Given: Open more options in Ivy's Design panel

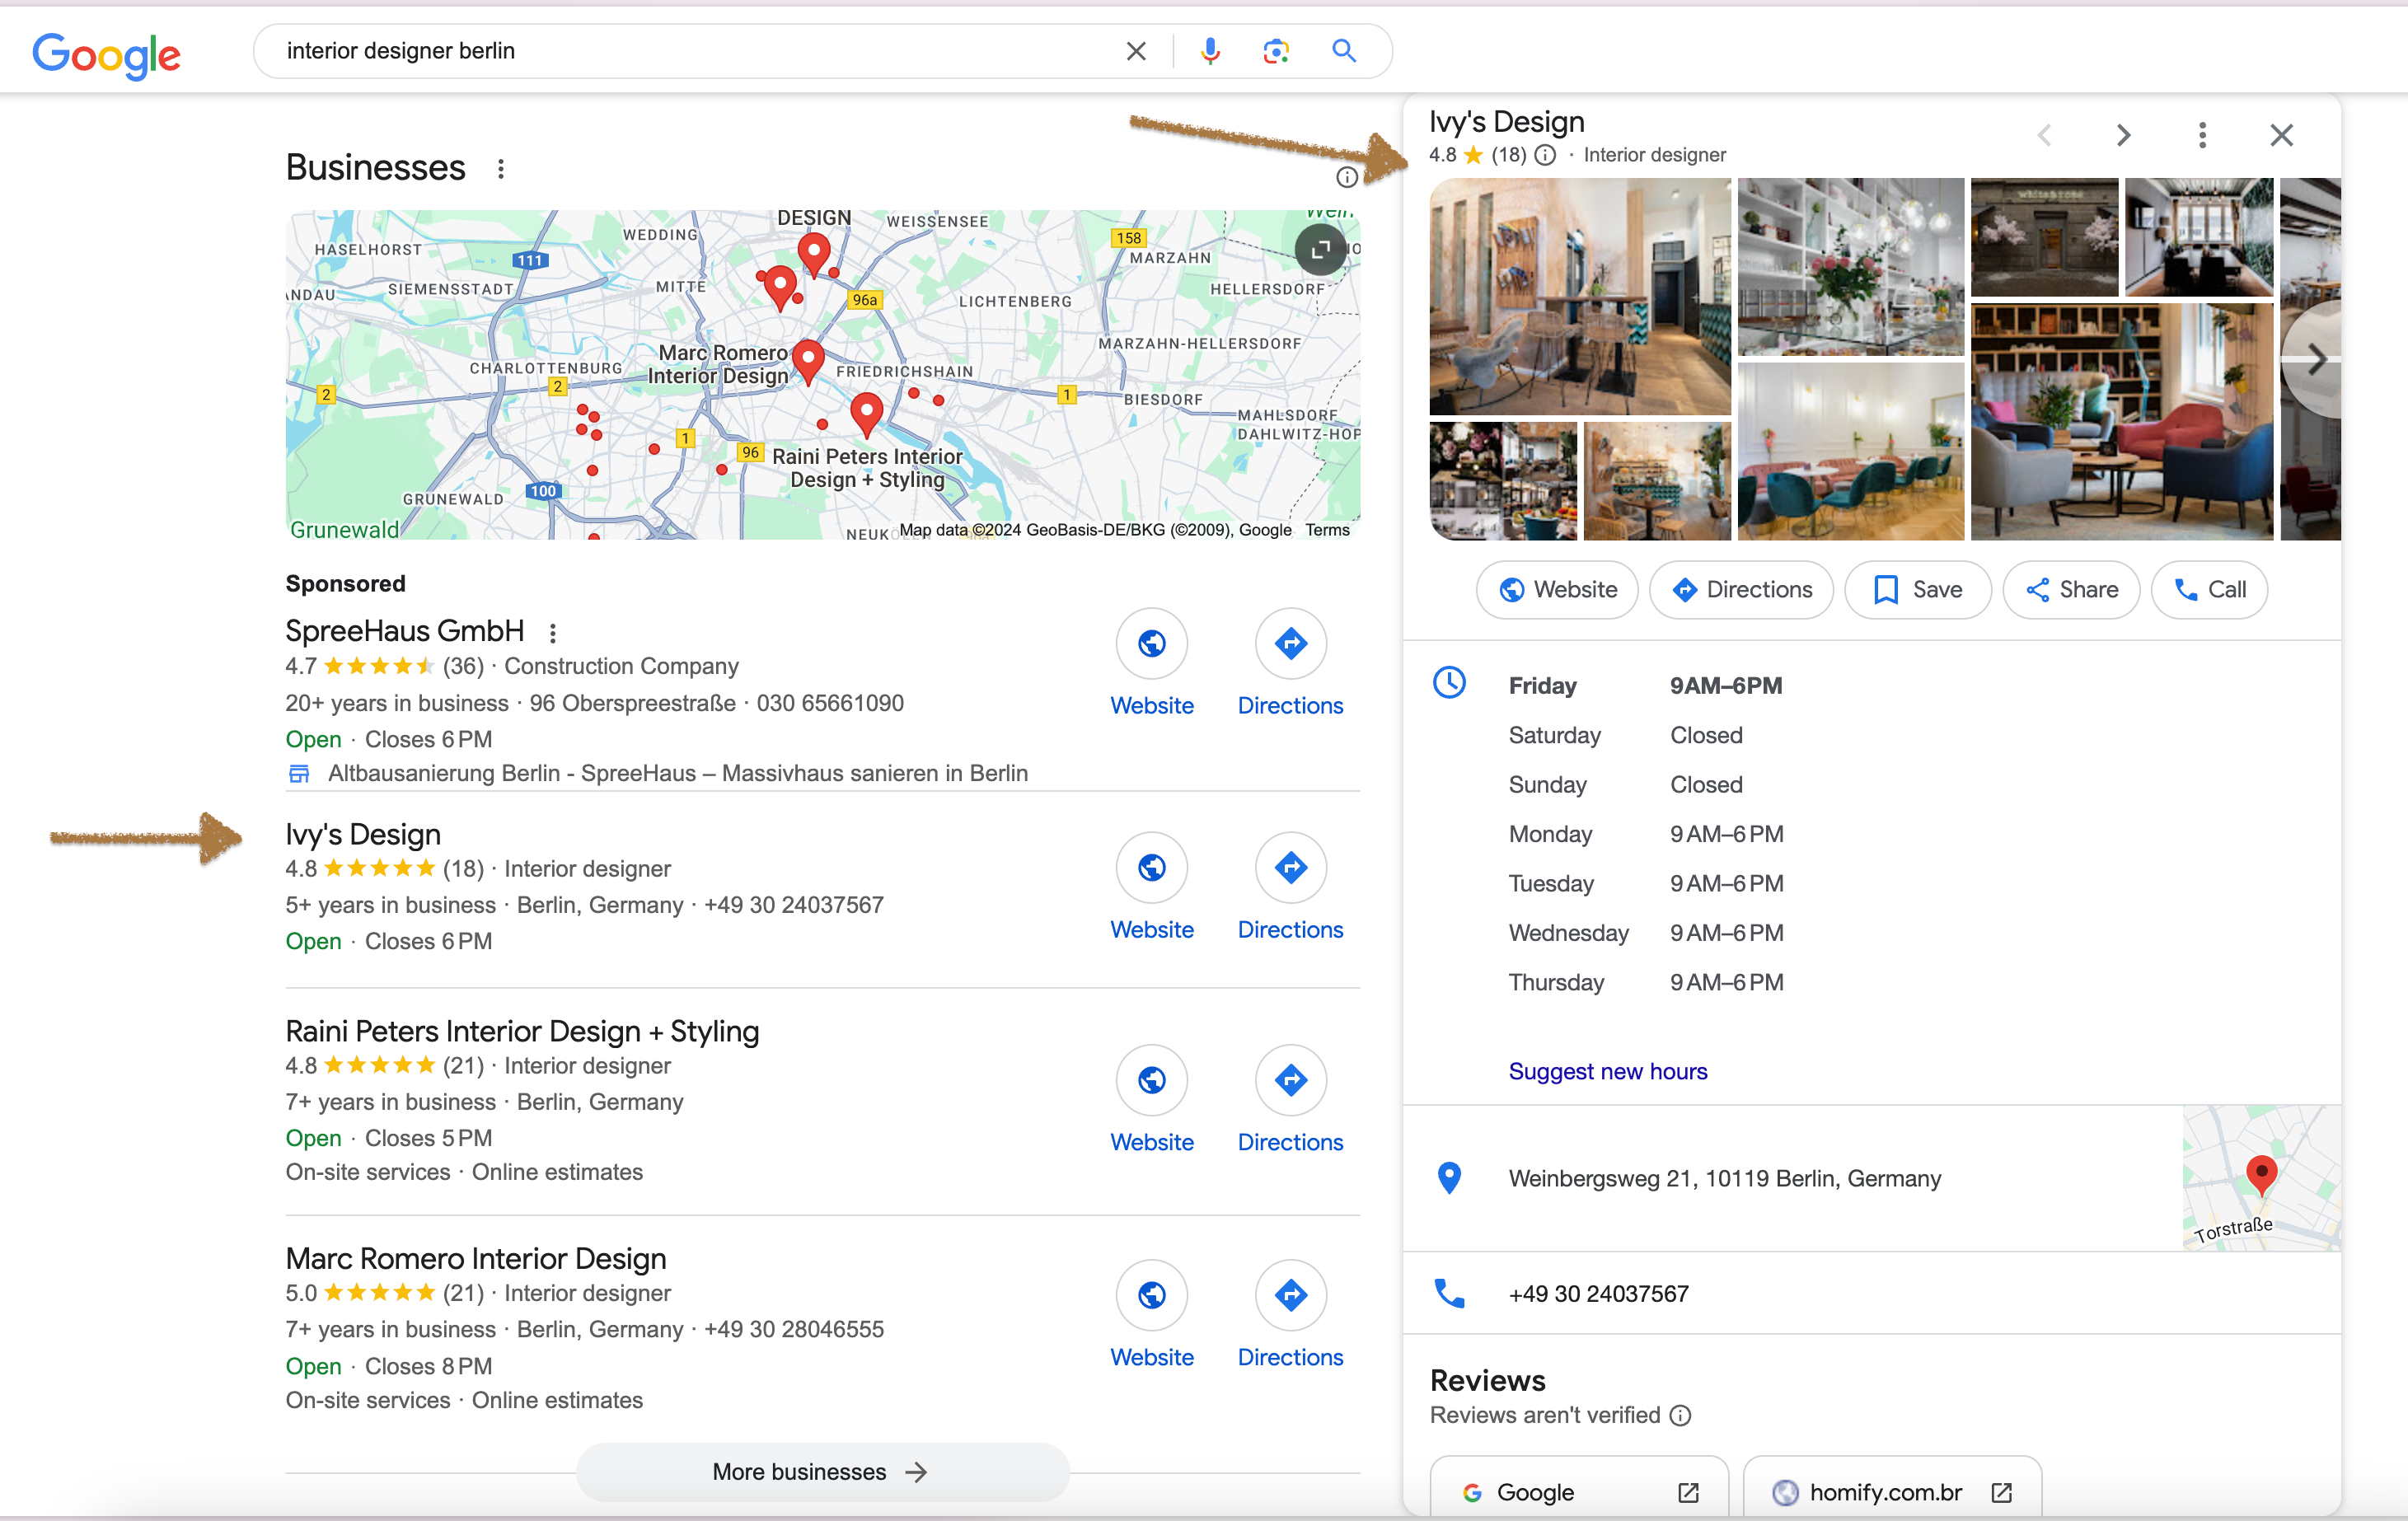Looking at the screenshot, I should click(2202, 135).
